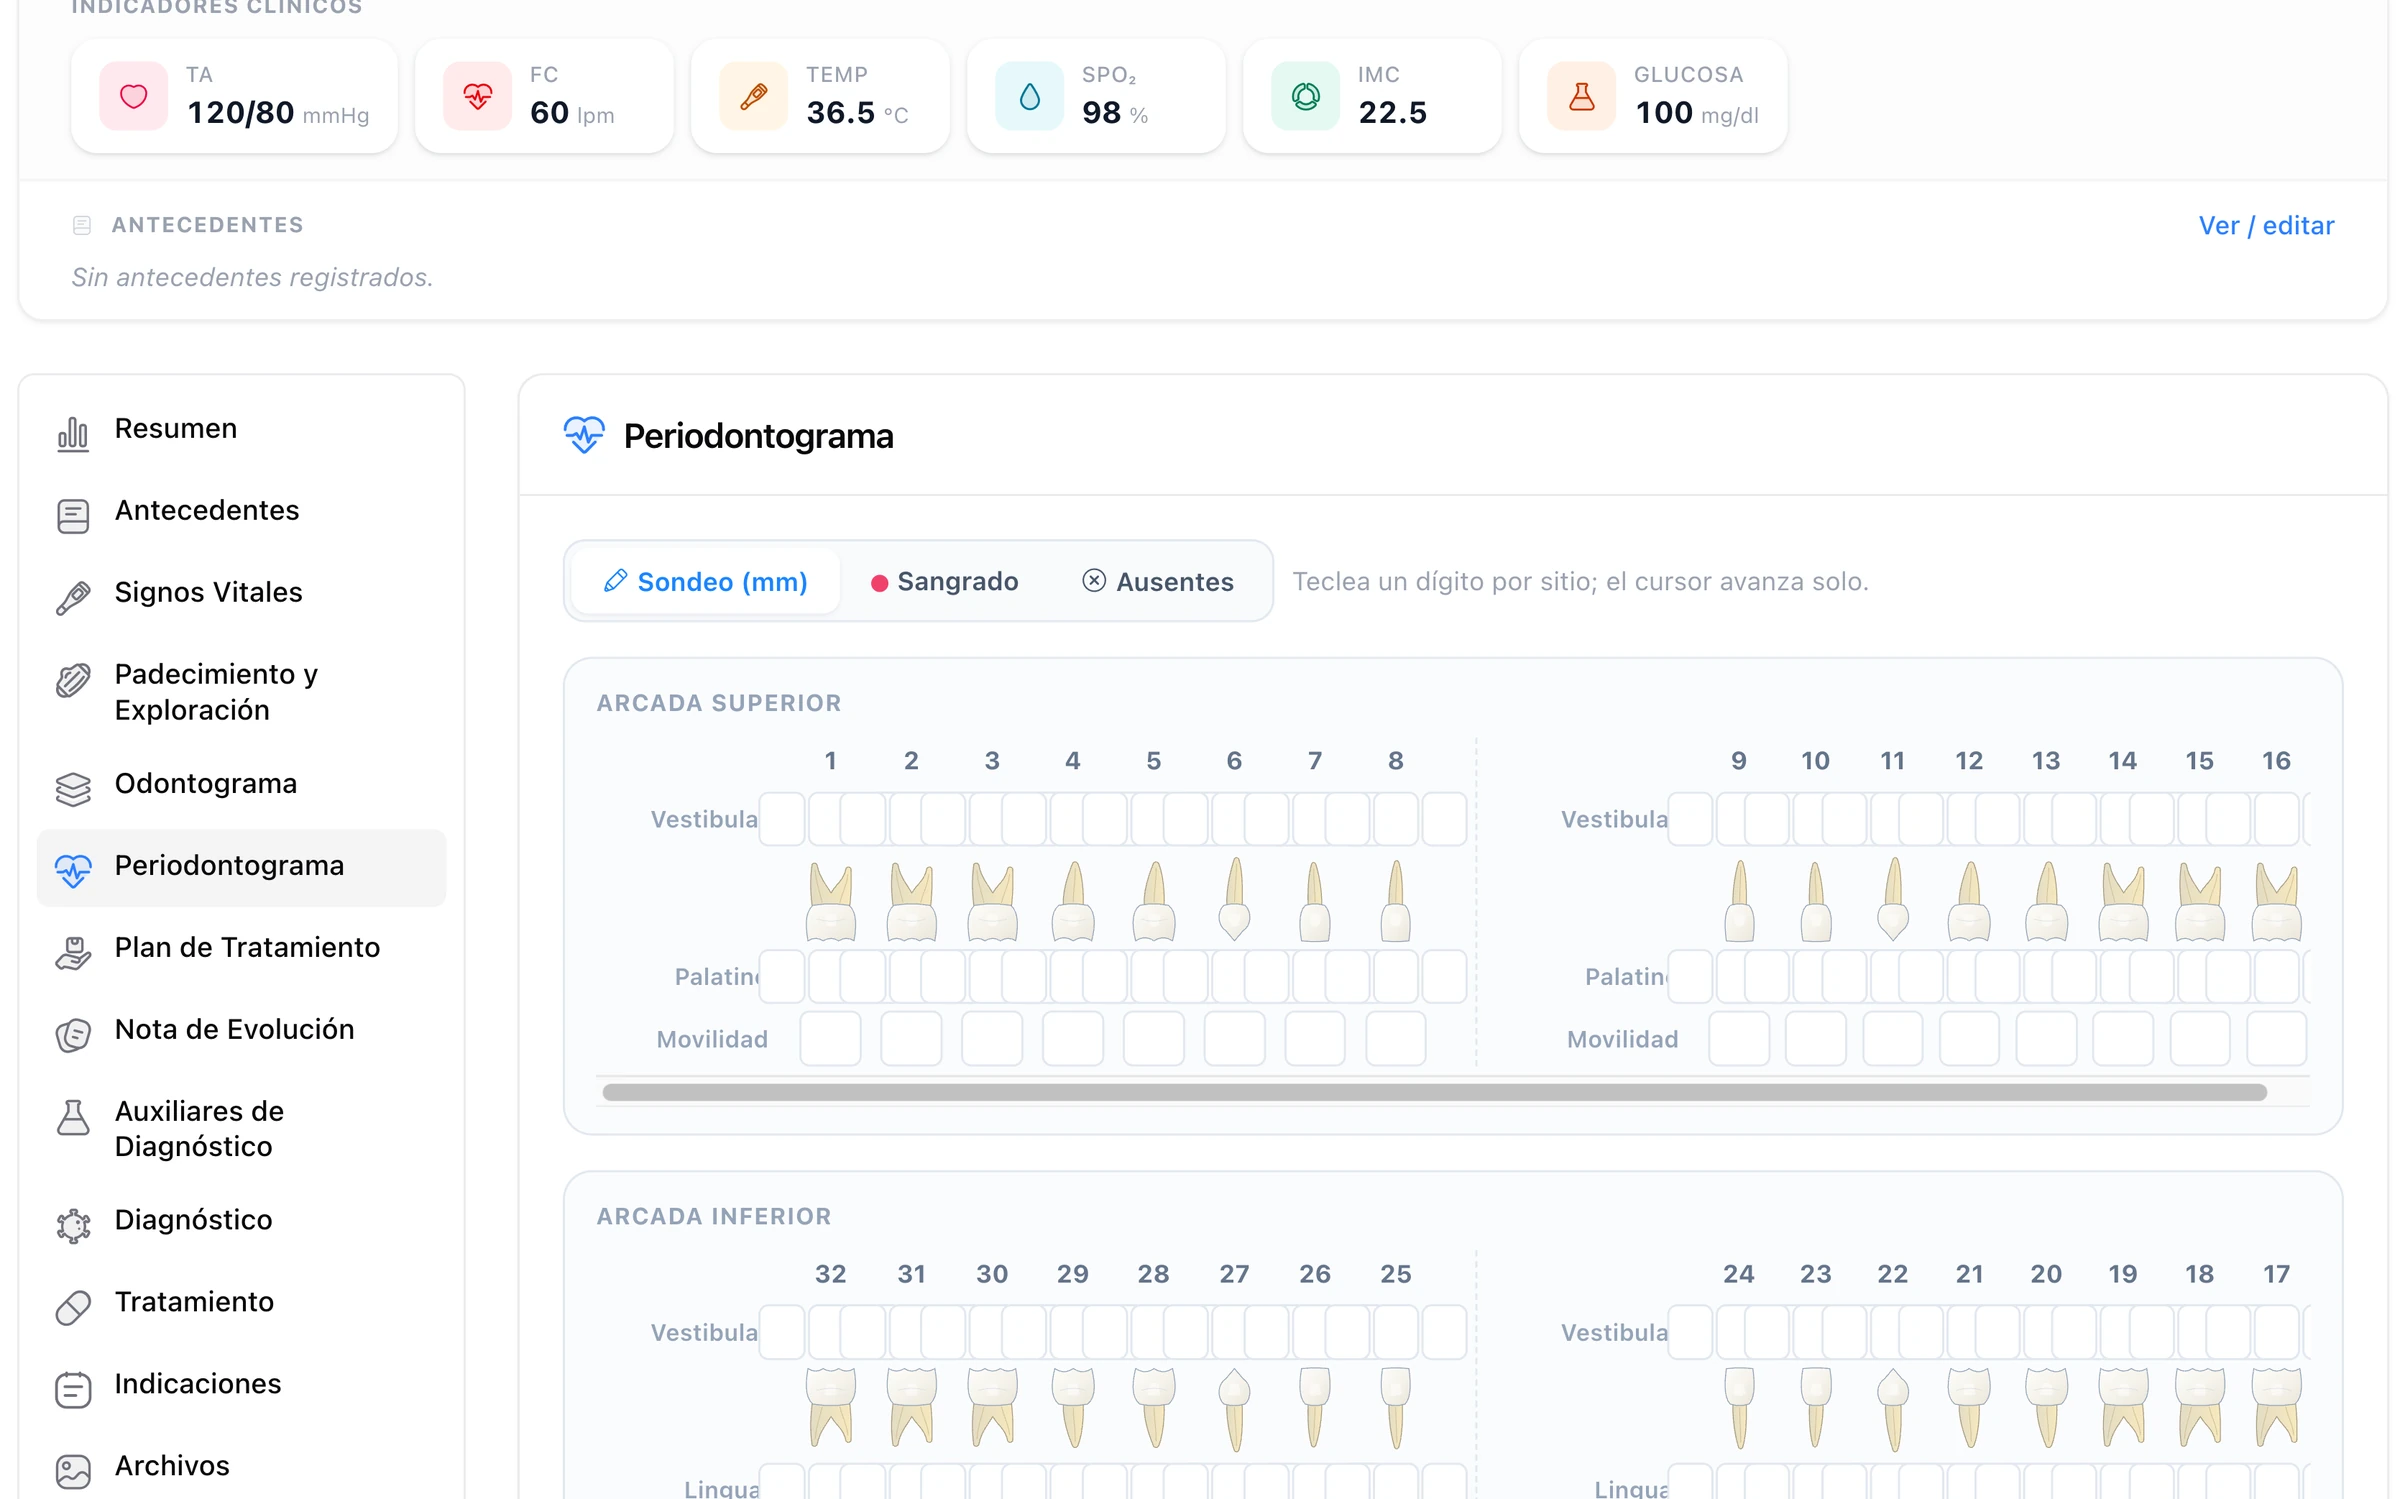Image resolution: width=2400 pixels, height=1499 pixels.
Task: Click the Movilidad field for tooth 4
Action: click(1073, 1039)
